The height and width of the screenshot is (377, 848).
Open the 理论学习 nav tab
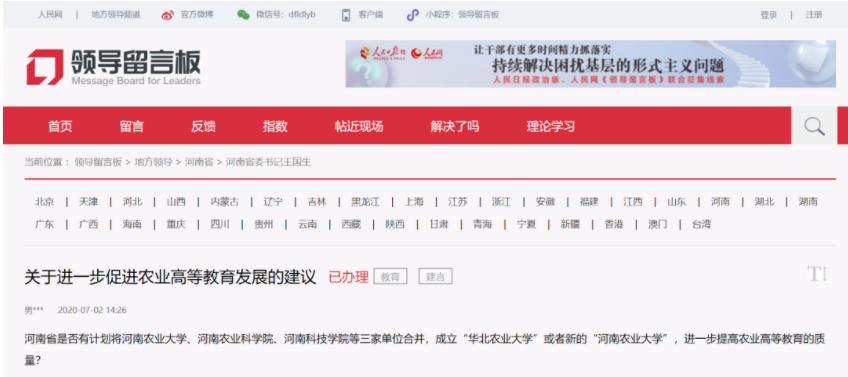551,127
